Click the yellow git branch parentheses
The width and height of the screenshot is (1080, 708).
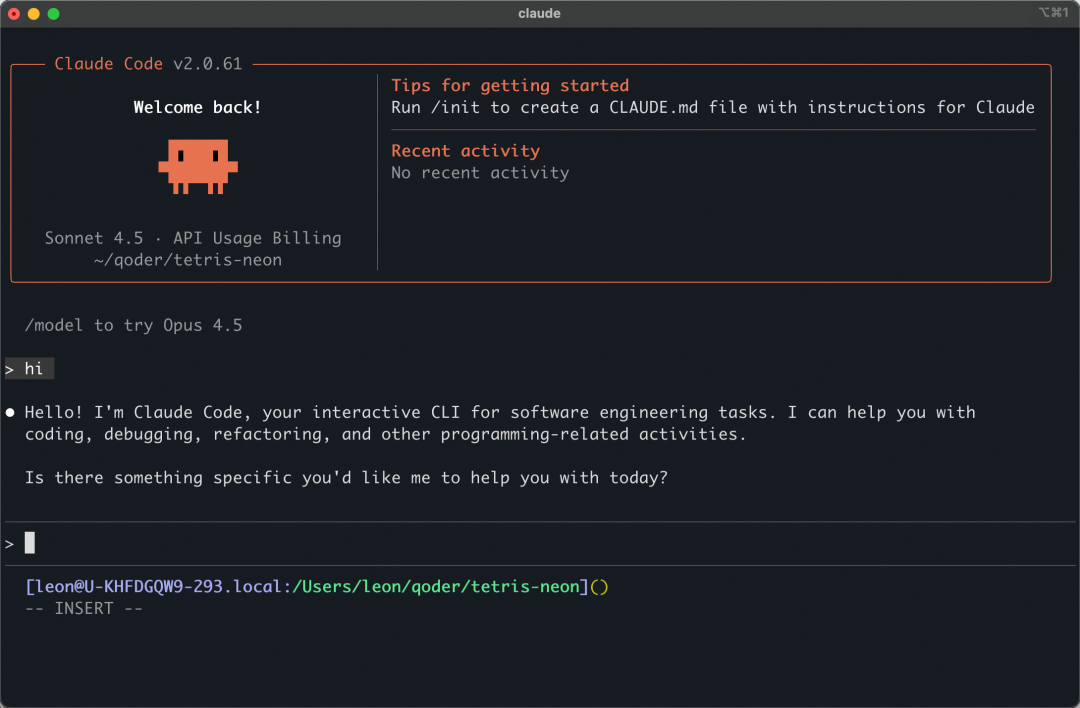click(x=598, y=587)
